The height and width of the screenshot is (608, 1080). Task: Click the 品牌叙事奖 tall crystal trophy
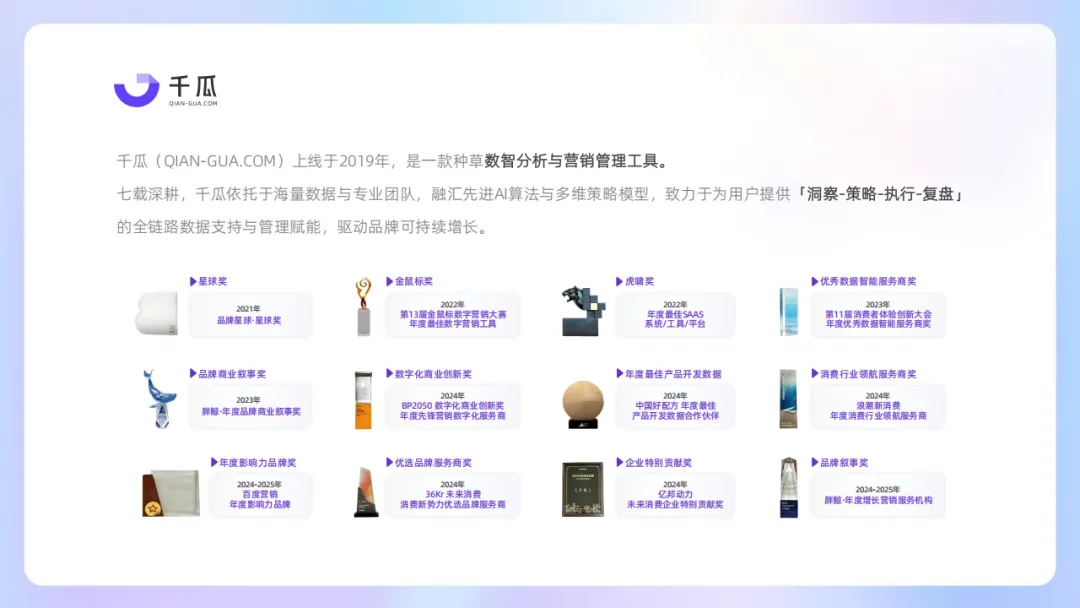pos(789,488)
